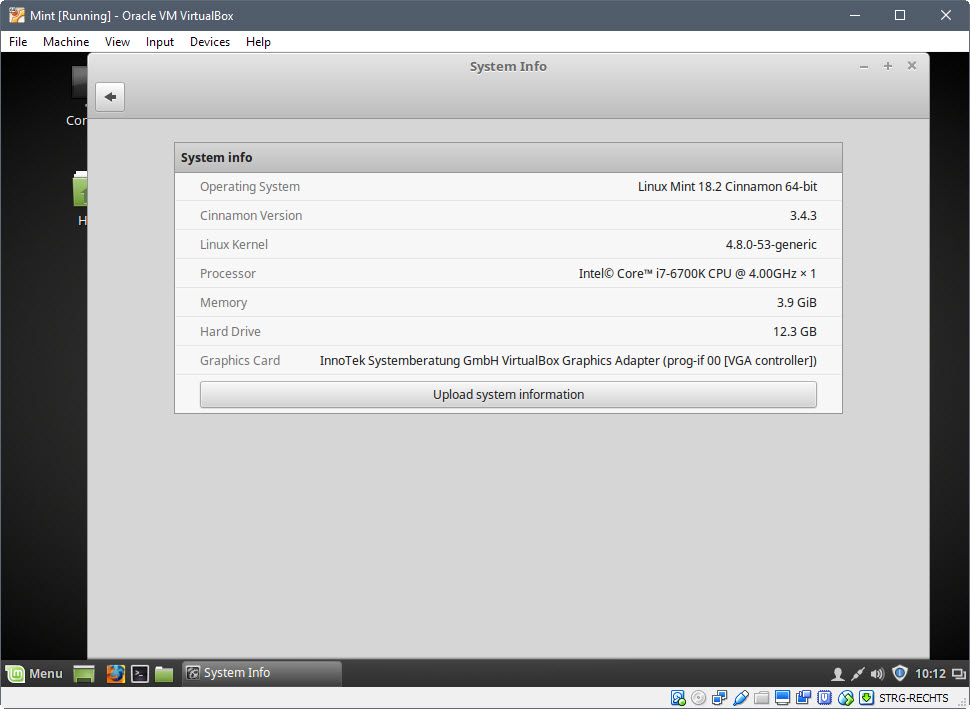
Task: Open the network connection applet
Action: click(x=857, y=674)
